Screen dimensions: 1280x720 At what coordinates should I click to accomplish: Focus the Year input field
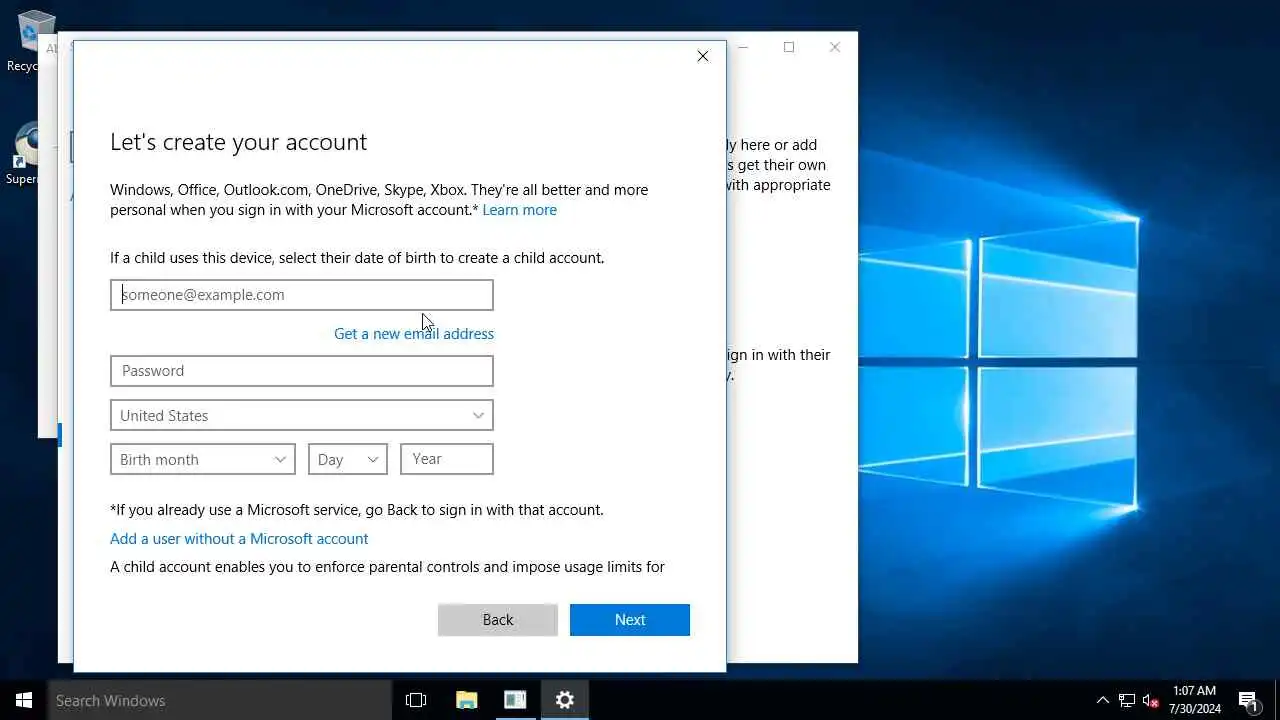point(447,459)
